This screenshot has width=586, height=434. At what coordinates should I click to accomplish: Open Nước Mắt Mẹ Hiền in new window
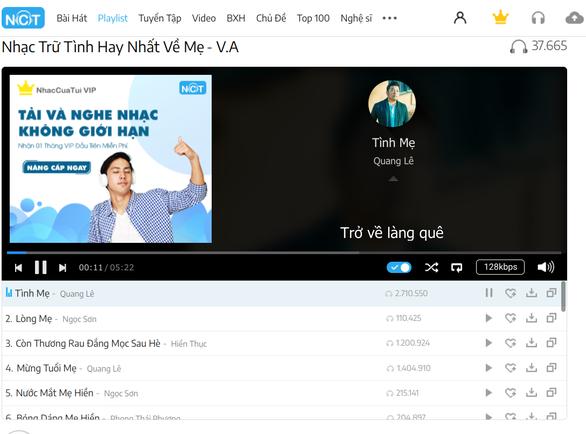(552, 393)
